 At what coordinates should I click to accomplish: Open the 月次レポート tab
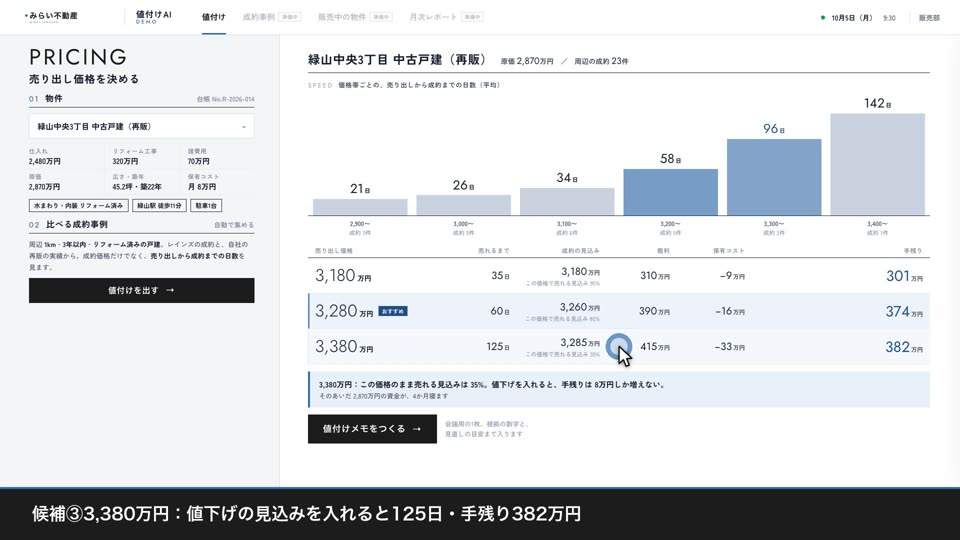pyautogui.click(x=446, y=17)
